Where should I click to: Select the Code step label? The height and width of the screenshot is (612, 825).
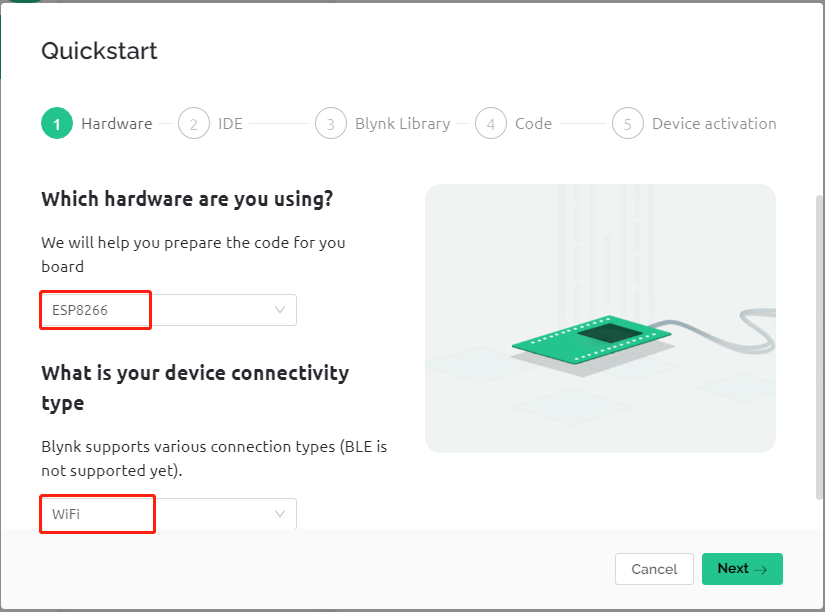pyautogui.click(x=534, y=124)
